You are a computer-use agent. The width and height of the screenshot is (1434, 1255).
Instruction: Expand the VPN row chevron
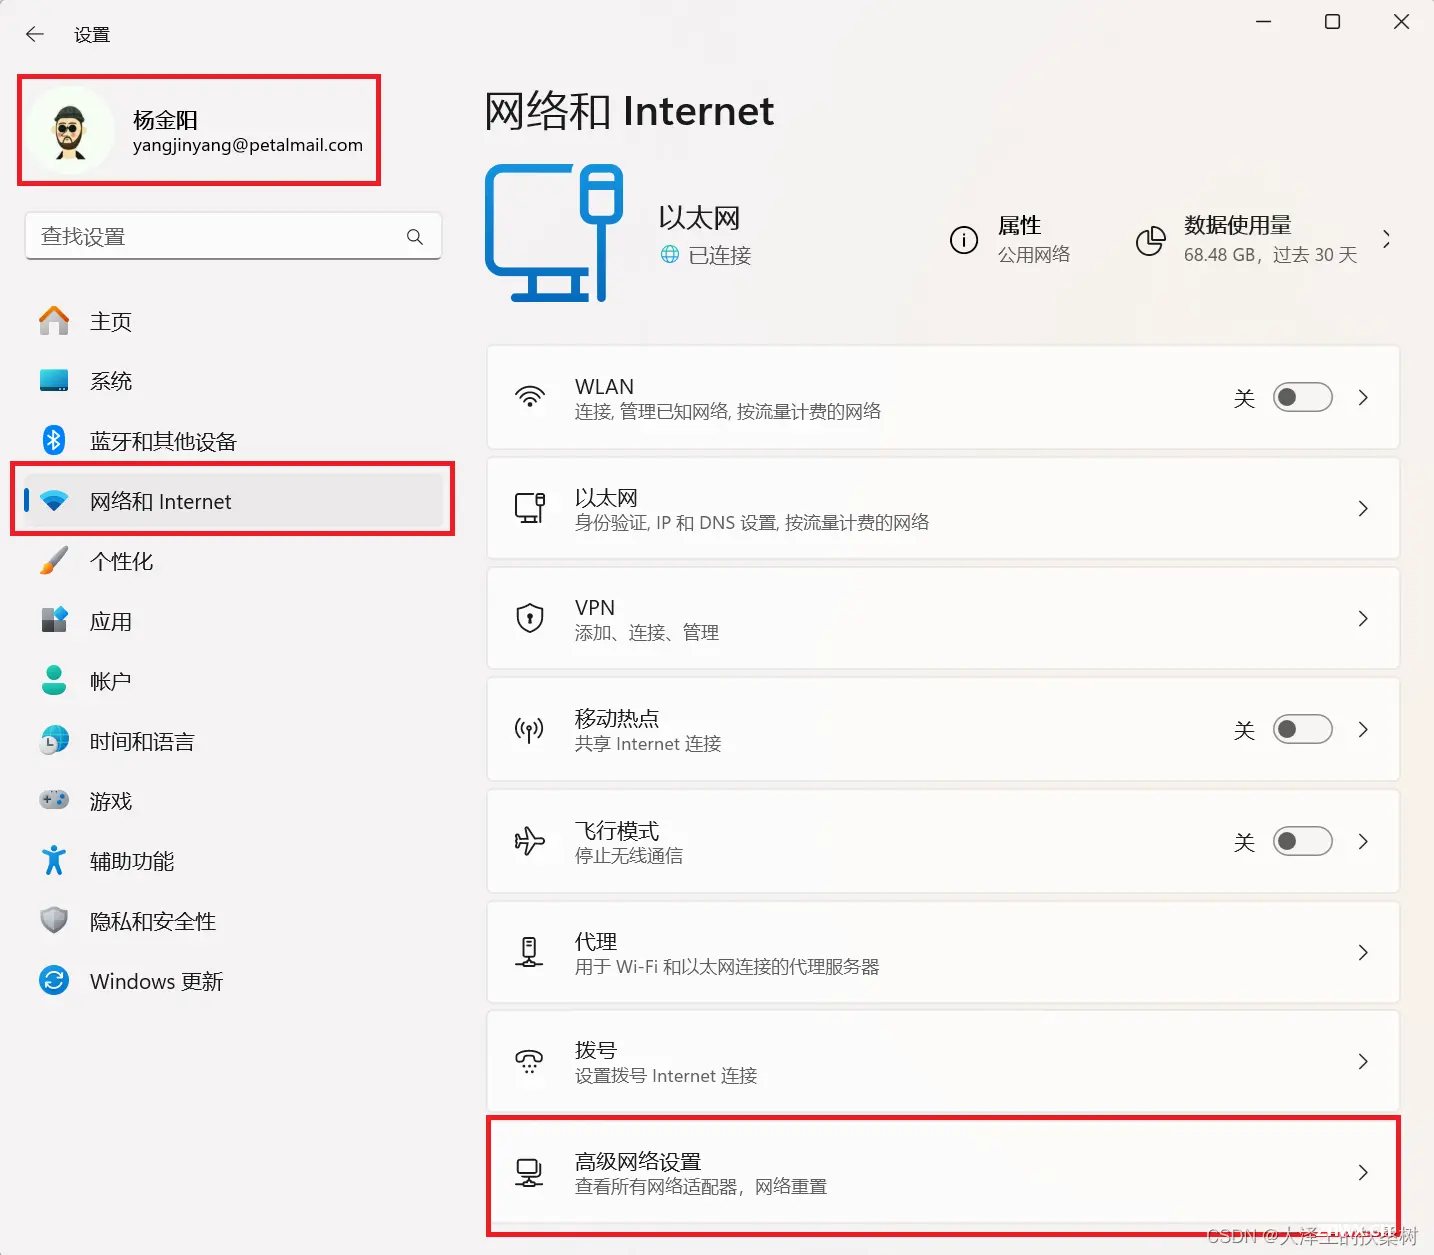tap(1363, 618)
